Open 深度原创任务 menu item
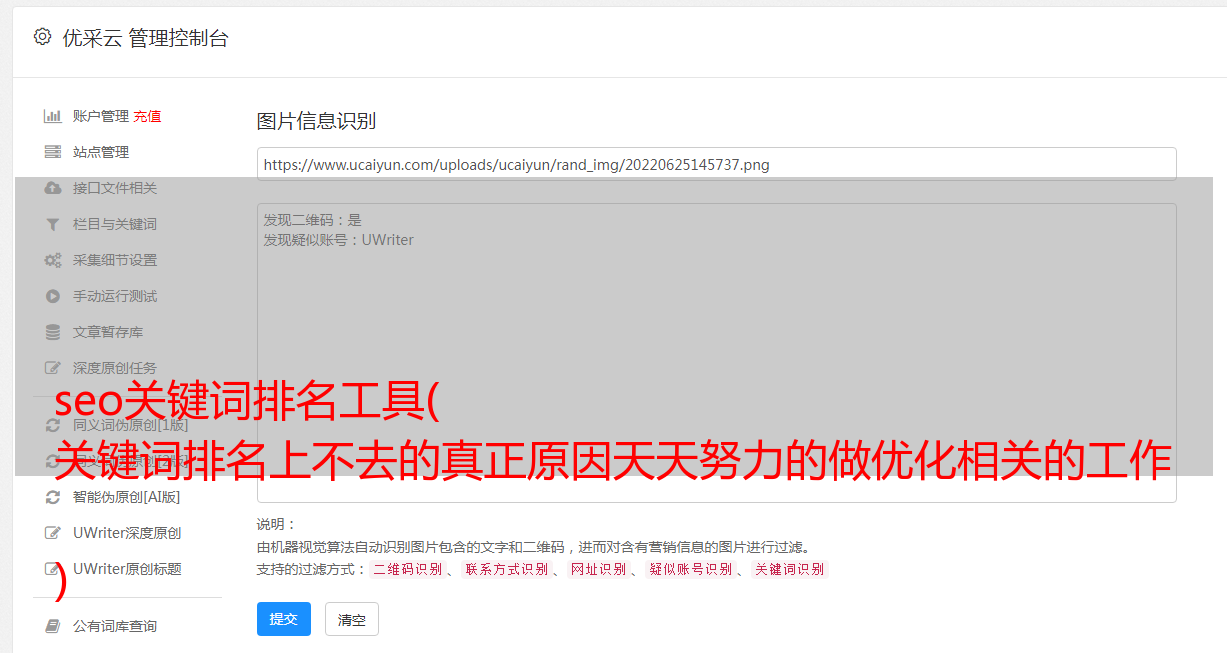Screen dimensions: 1227x653 [115, 368]
